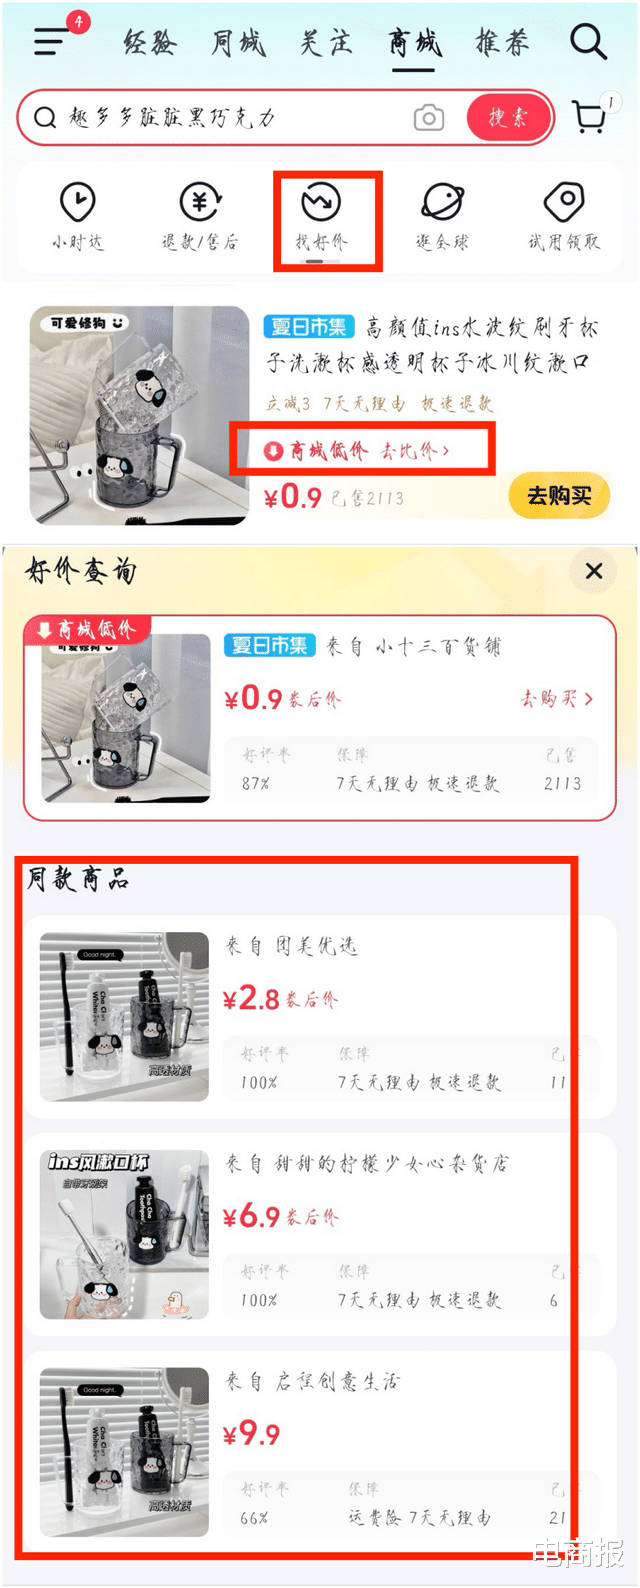
Task: Click the red 搜索 button
Action: [509, 118]
